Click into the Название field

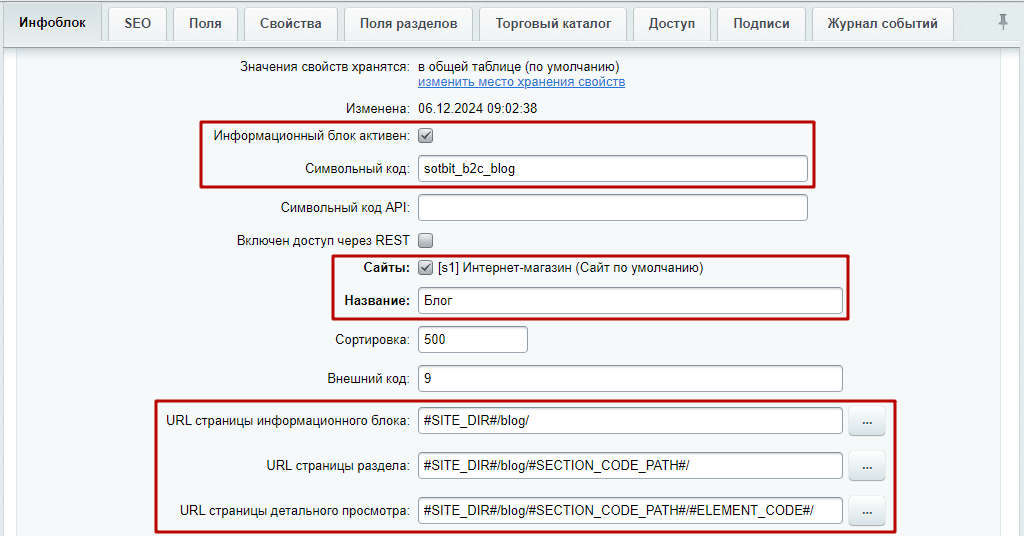[630, 300]
